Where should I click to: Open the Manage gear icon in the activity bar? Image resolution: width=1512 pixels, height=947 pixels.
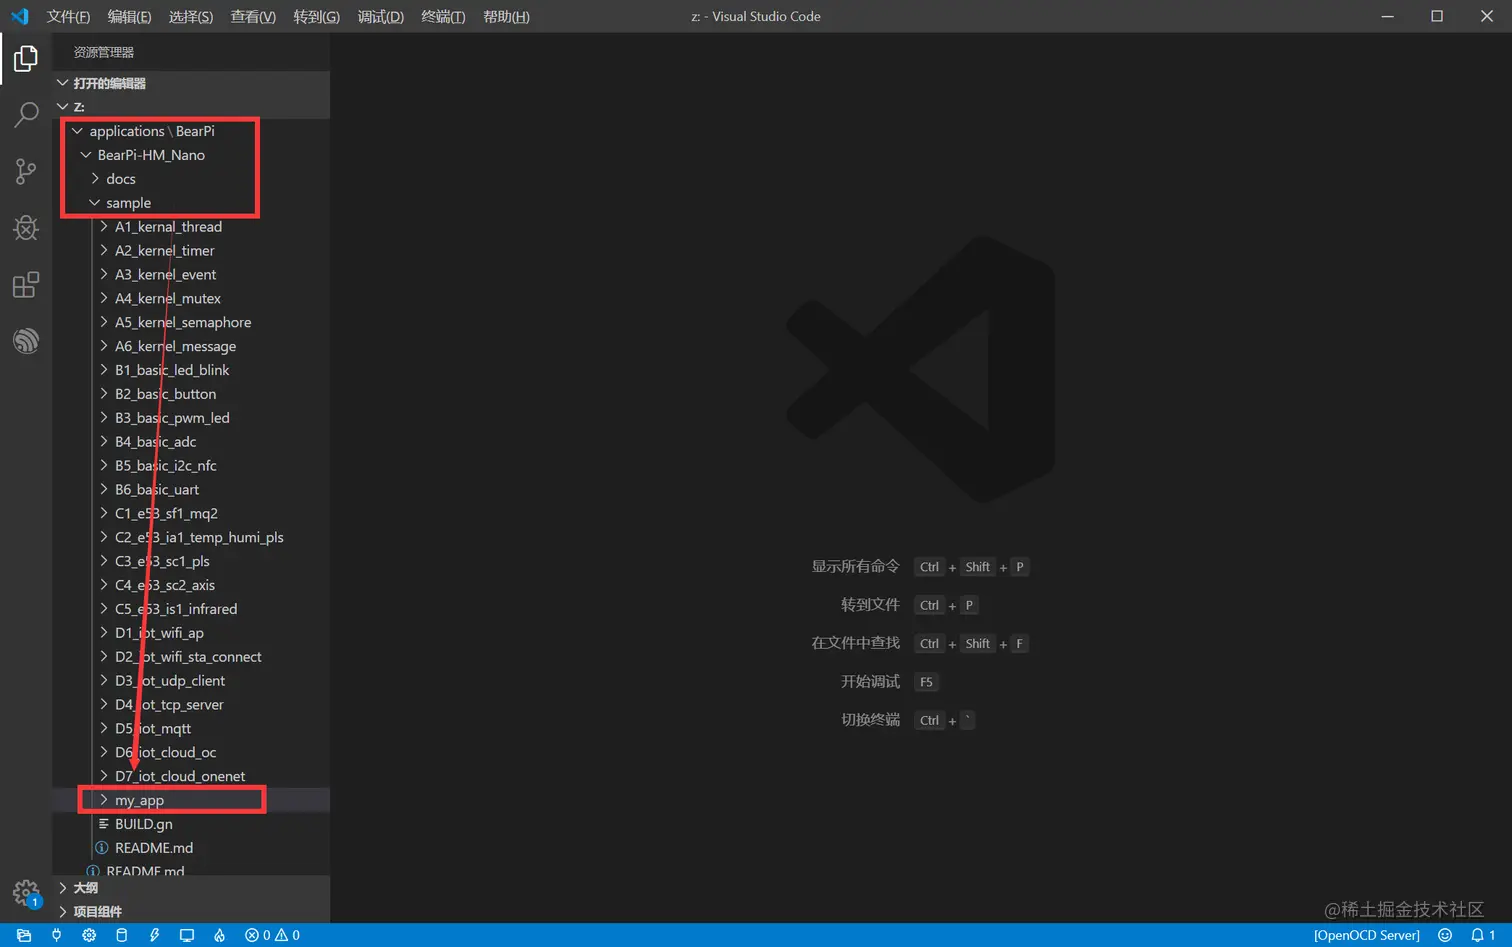point(26,893)
